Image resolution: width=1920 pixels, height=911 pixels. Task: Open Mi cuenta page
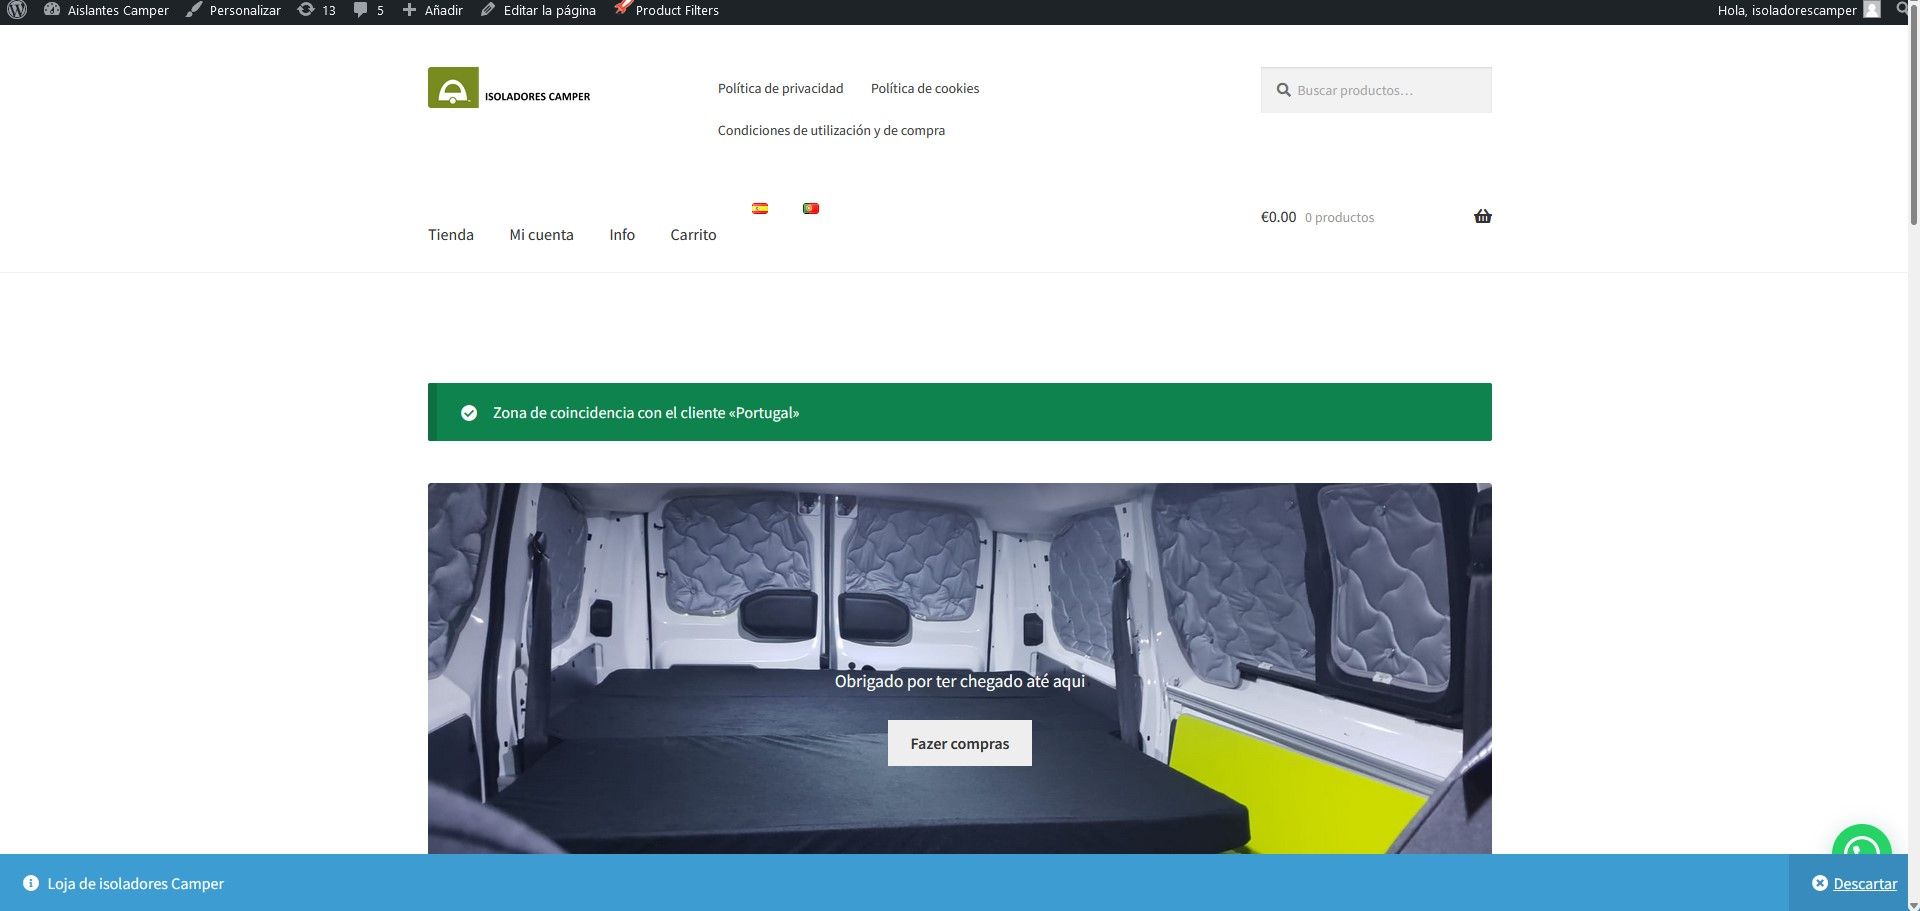[541, 234]
